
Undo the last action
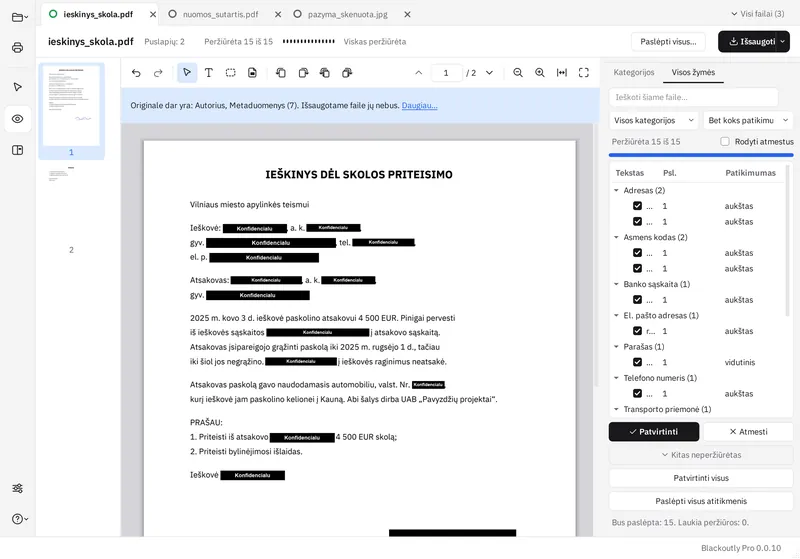click(136, 73)
